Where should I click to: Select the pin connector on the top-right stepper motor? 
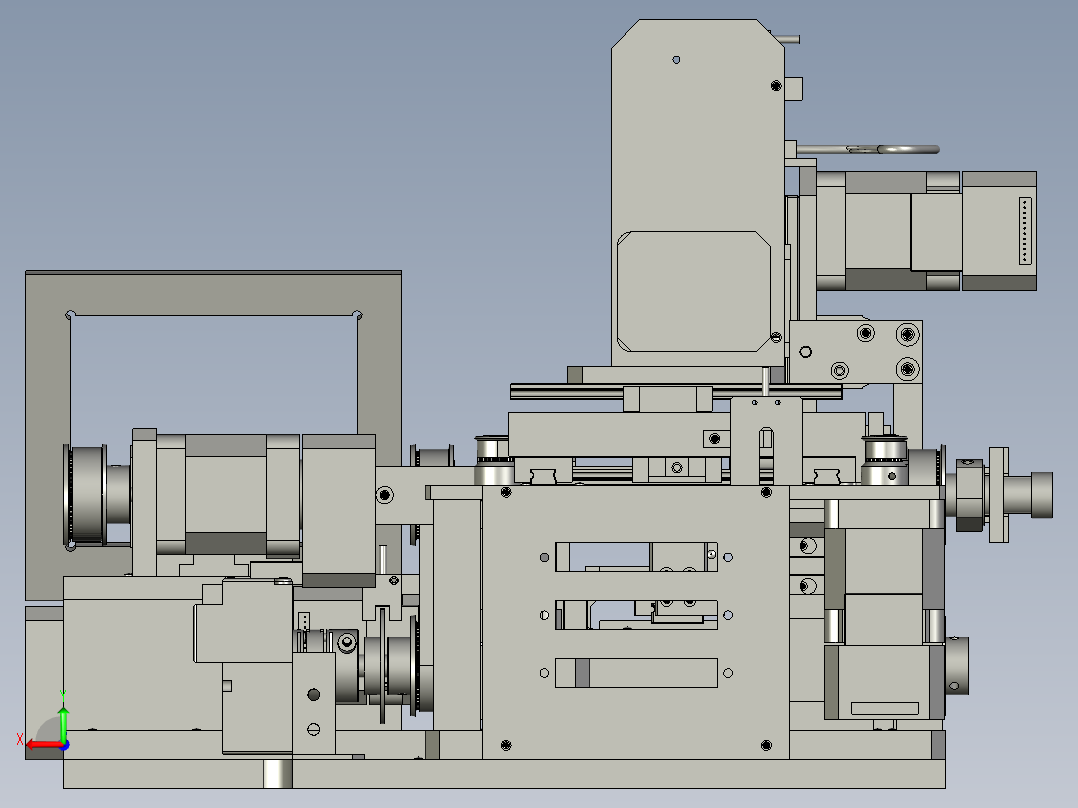[1025, 231]
